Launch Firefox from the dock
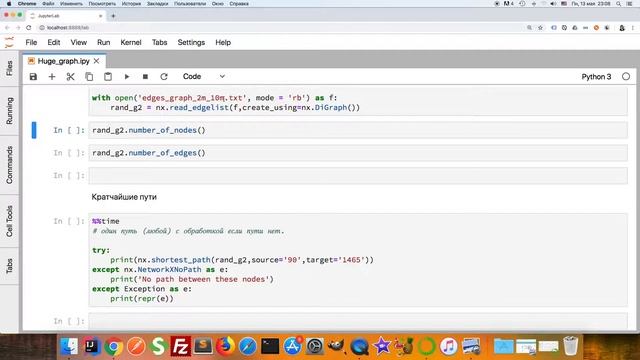The image size is (640, 360). (x=225, y=347)
